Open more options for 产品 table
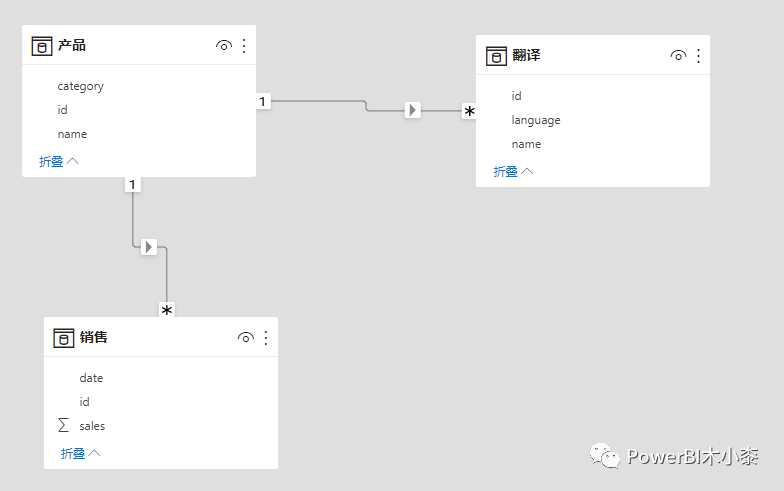784x491 pixels. (x=244, y=46)
